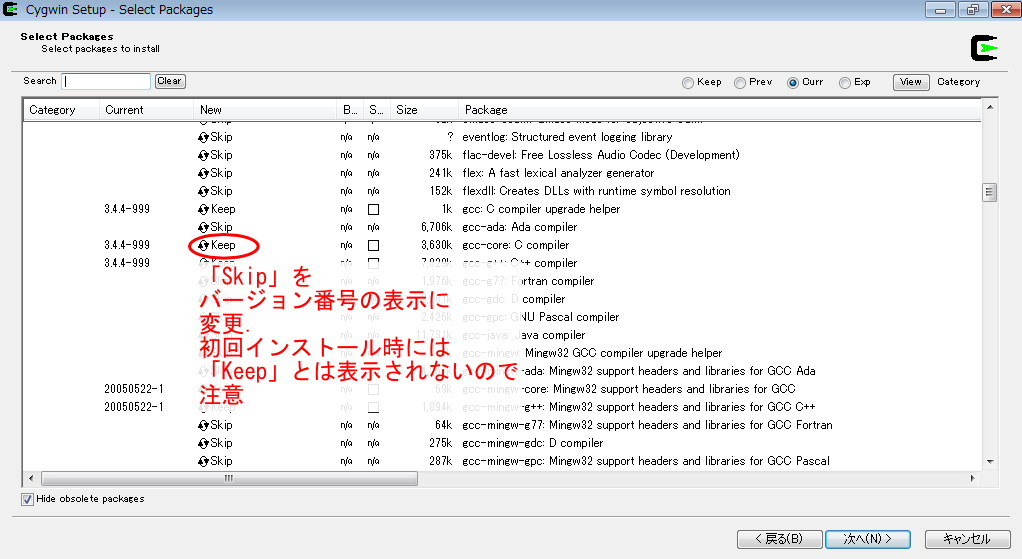Viewport: 1022px width, 559px height.
Task: Click version 3.4.4-999 on gcc-core row
Action: [127, 246]
